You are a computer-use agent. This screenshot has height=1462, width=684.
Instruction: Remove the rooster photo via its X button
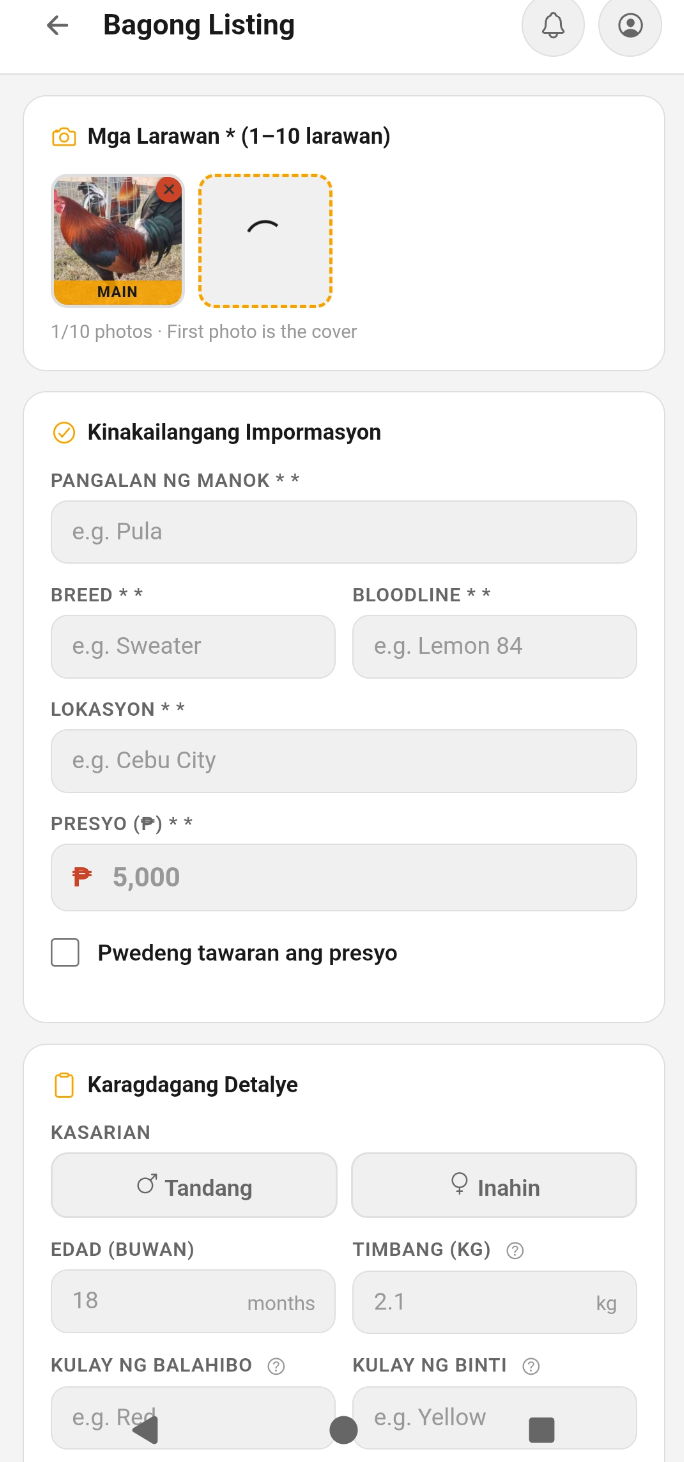point(169,189)
